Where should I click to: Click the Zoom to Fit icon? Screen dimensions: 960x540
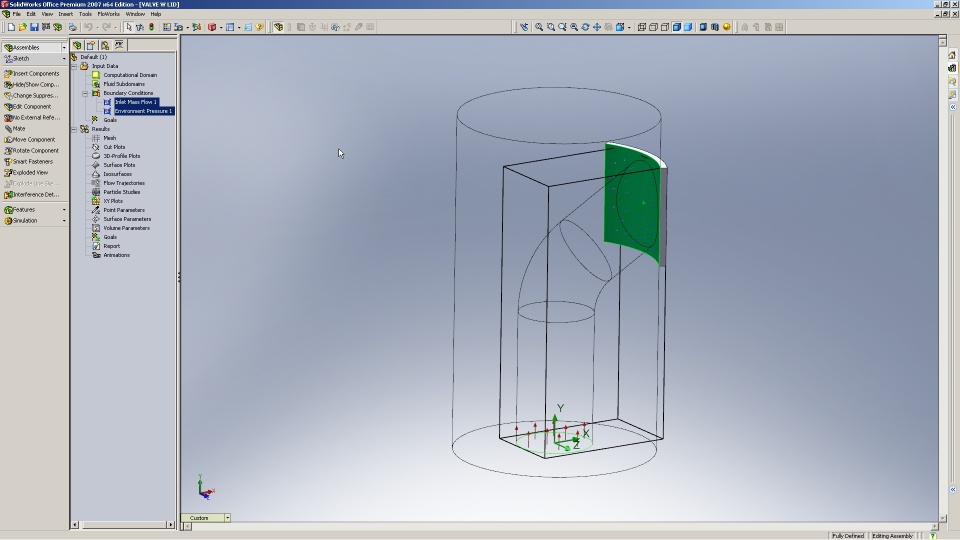[x=539, y=27]
